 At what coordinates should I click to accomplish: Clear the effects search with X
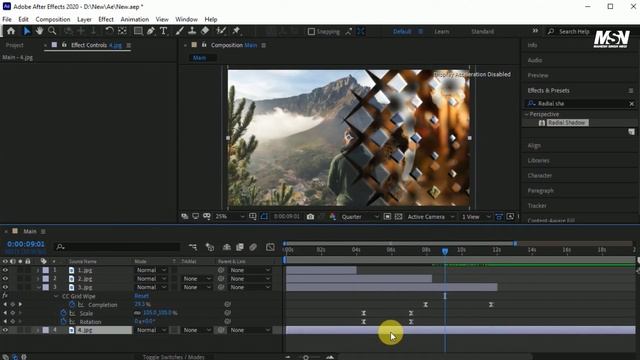631,104
